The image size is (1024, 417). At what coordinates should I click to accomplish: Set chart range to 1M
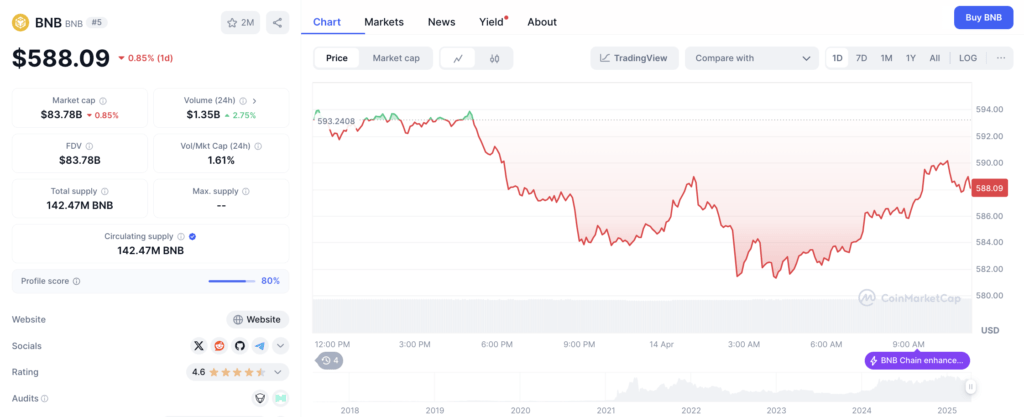pos(886,58)
